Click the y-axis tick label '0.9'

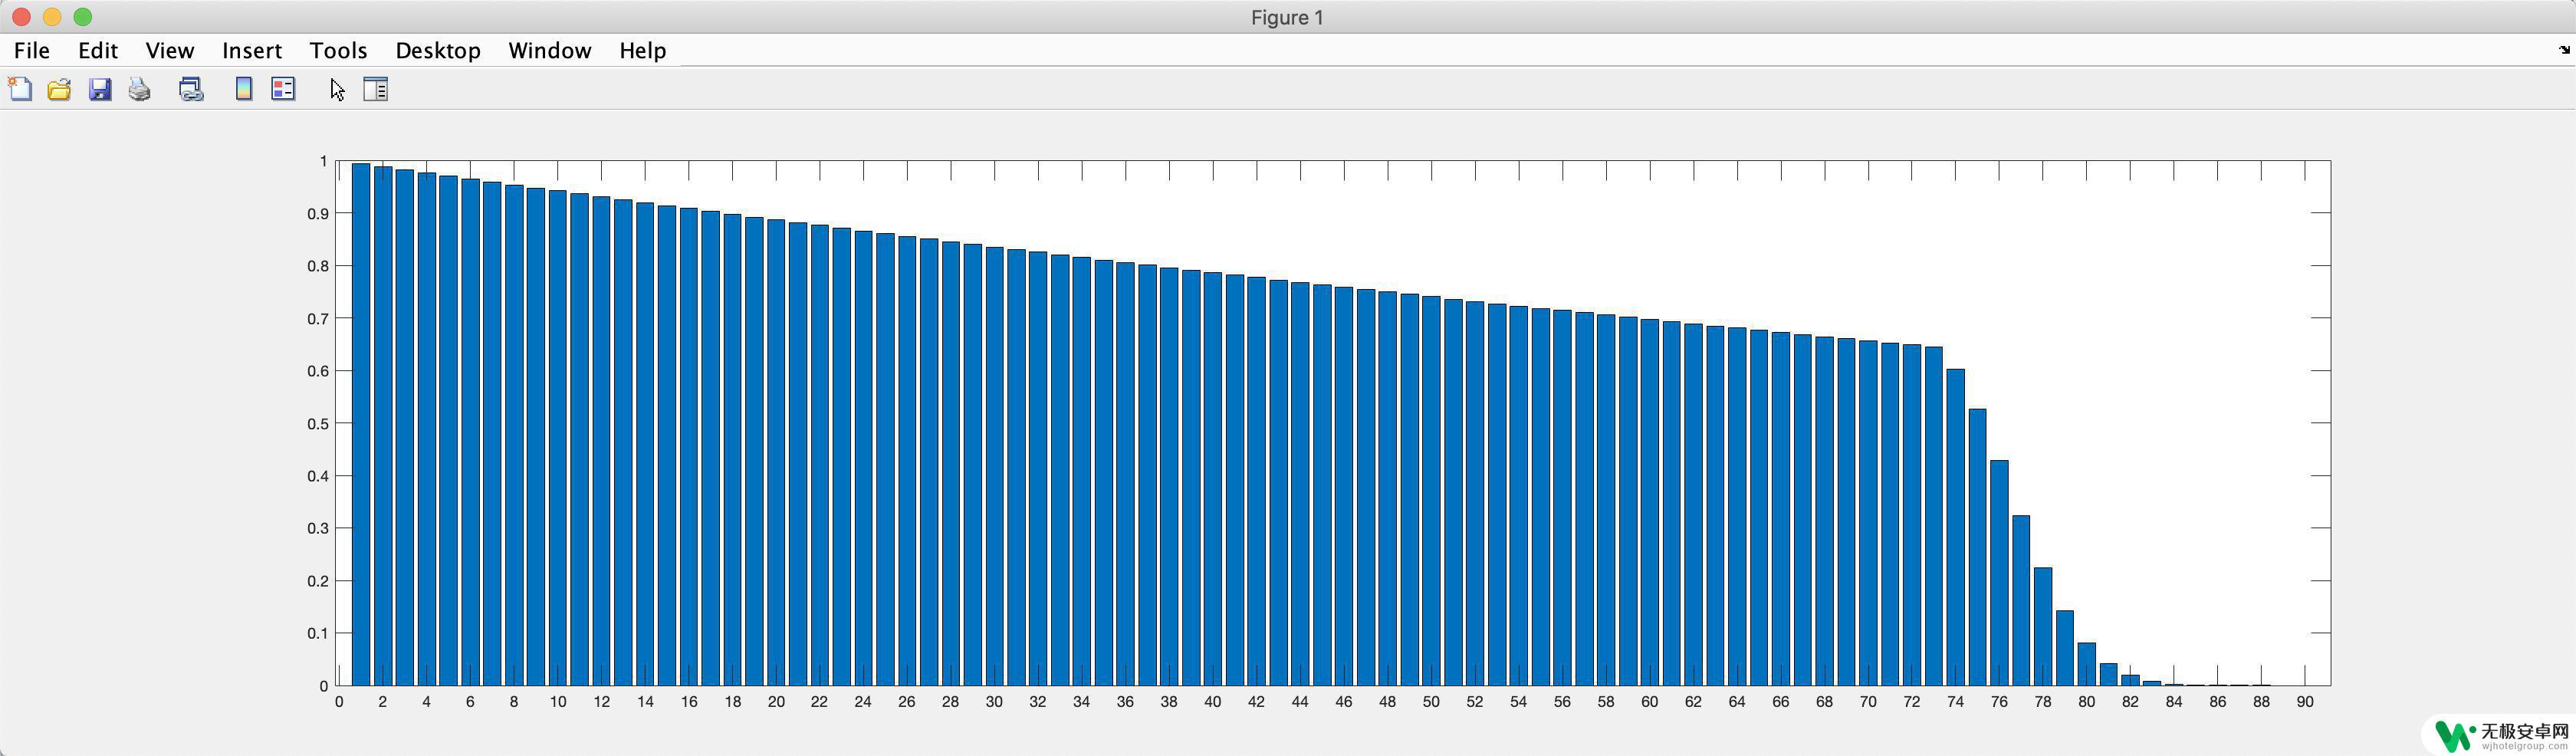click(318, 213)
